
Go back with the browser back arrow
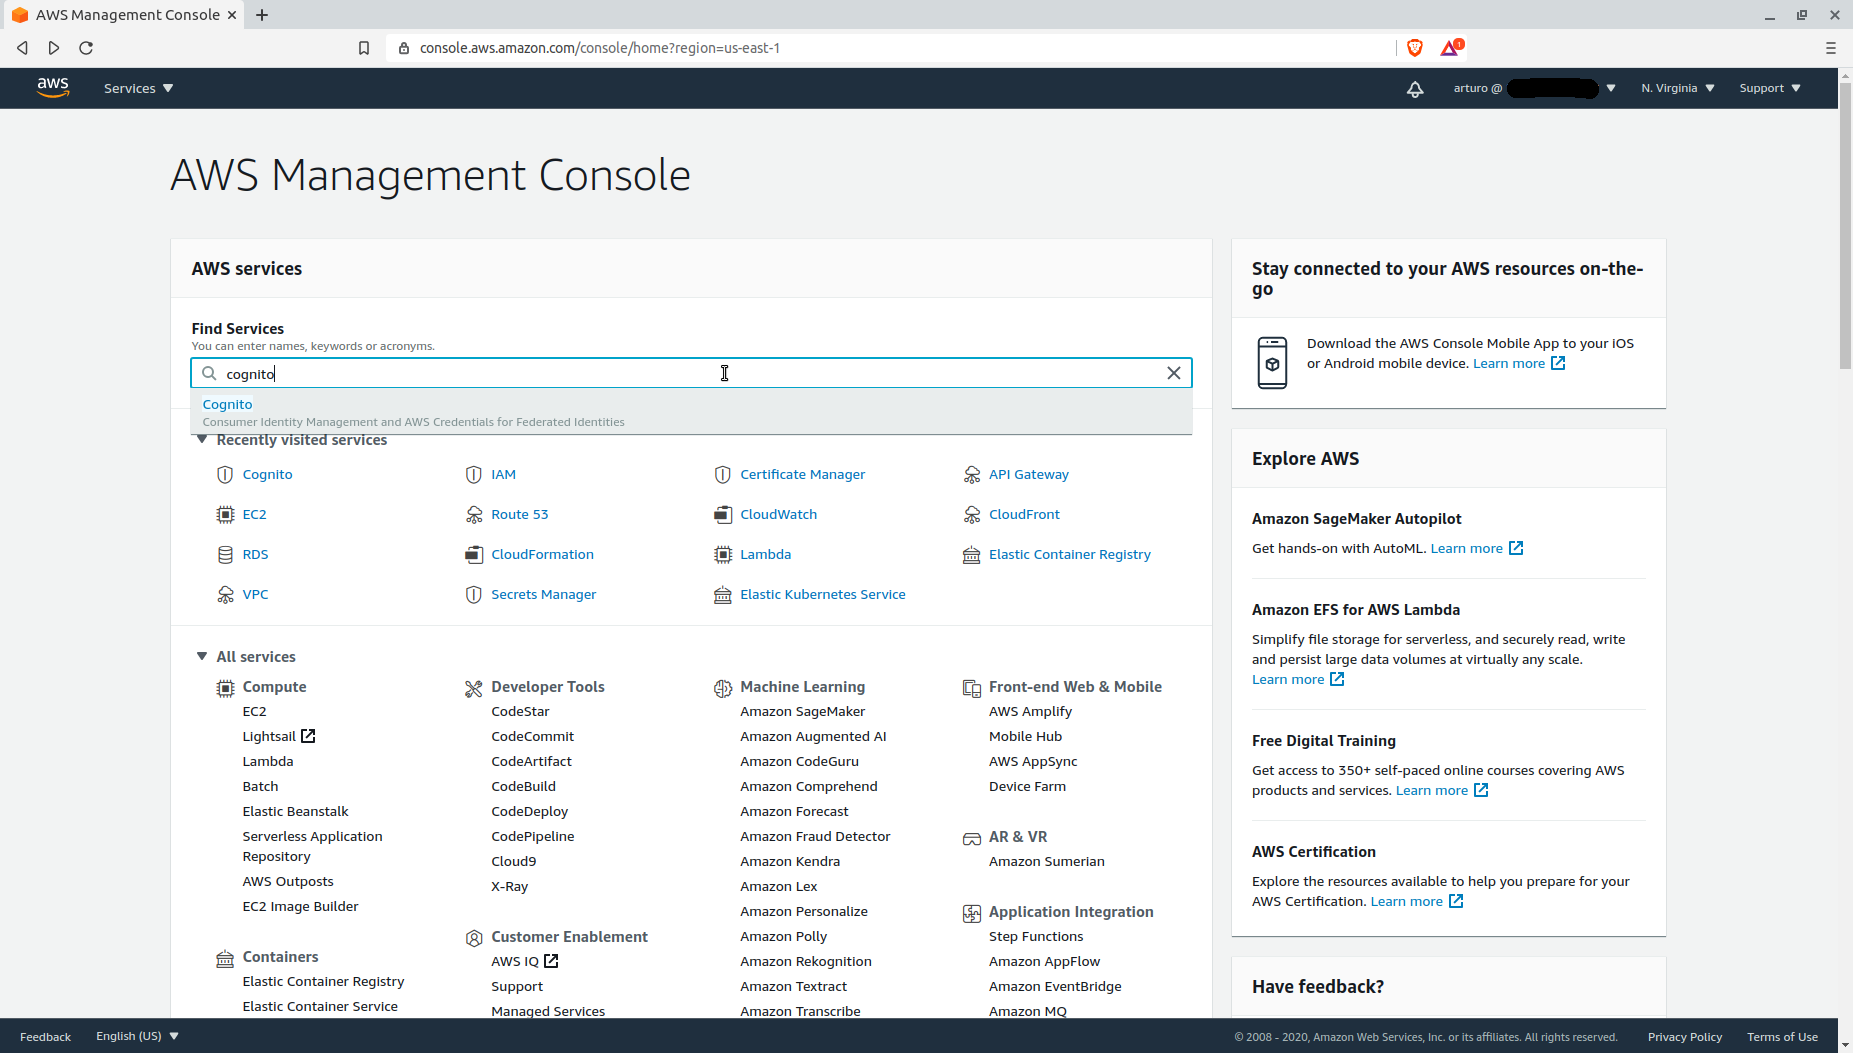(22, 48)
